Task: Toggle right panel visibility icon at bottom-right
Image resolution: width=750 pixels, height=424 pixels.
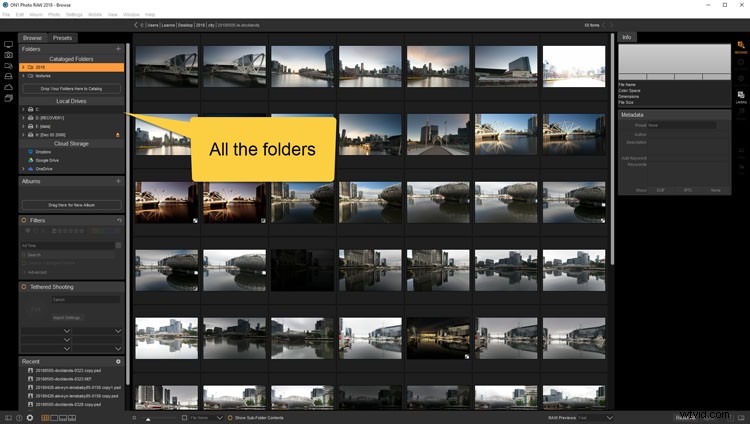Action: coord(741,418)
